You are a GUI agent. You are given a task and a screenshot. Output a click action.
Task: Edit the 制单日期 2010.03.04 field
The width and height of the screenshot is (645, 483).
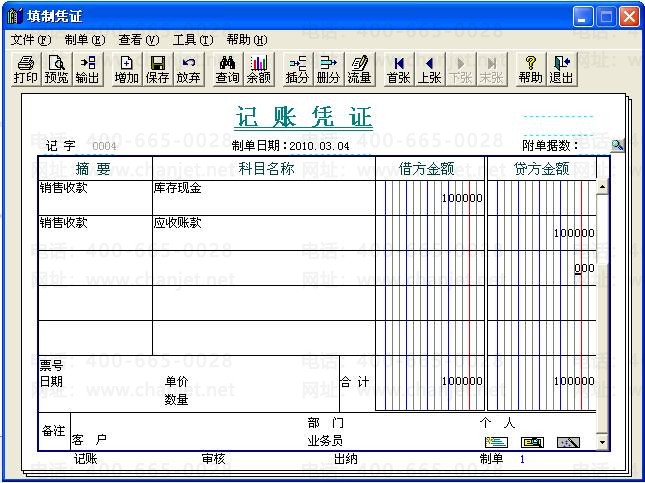(319, 146)
